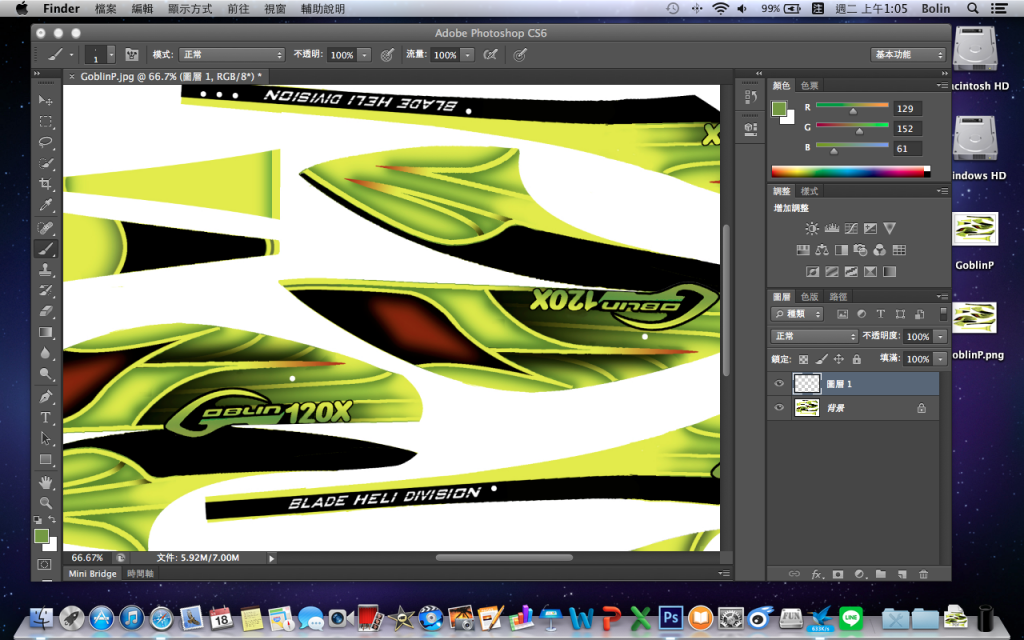Screen dimensions: 1024x640
Task: Select the Zoom tool in toolbox
Action: coord(45,503)
